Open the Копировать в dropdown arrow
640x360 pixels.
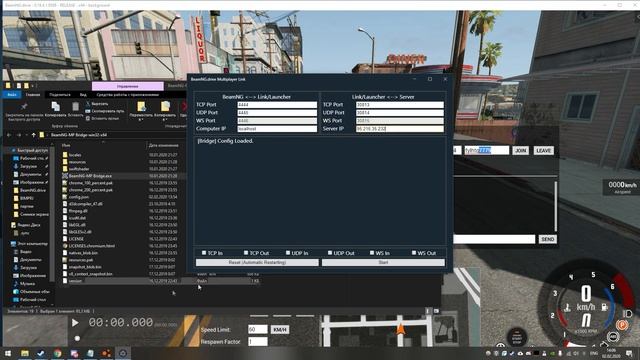[x=165, y=120]
